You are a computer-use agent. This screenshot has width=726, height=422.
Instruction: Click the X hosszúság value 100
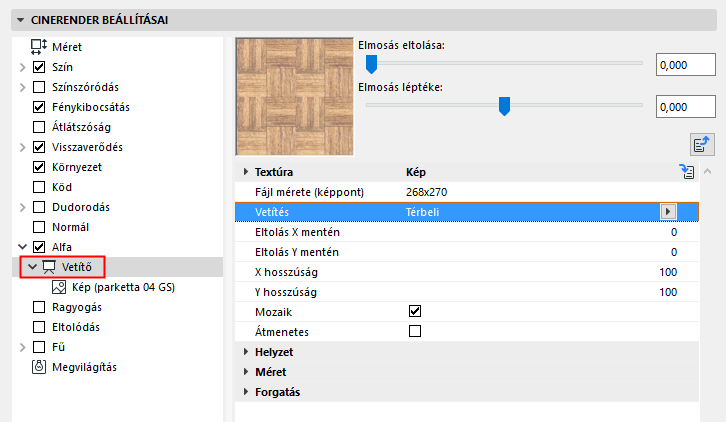[668, 272]
